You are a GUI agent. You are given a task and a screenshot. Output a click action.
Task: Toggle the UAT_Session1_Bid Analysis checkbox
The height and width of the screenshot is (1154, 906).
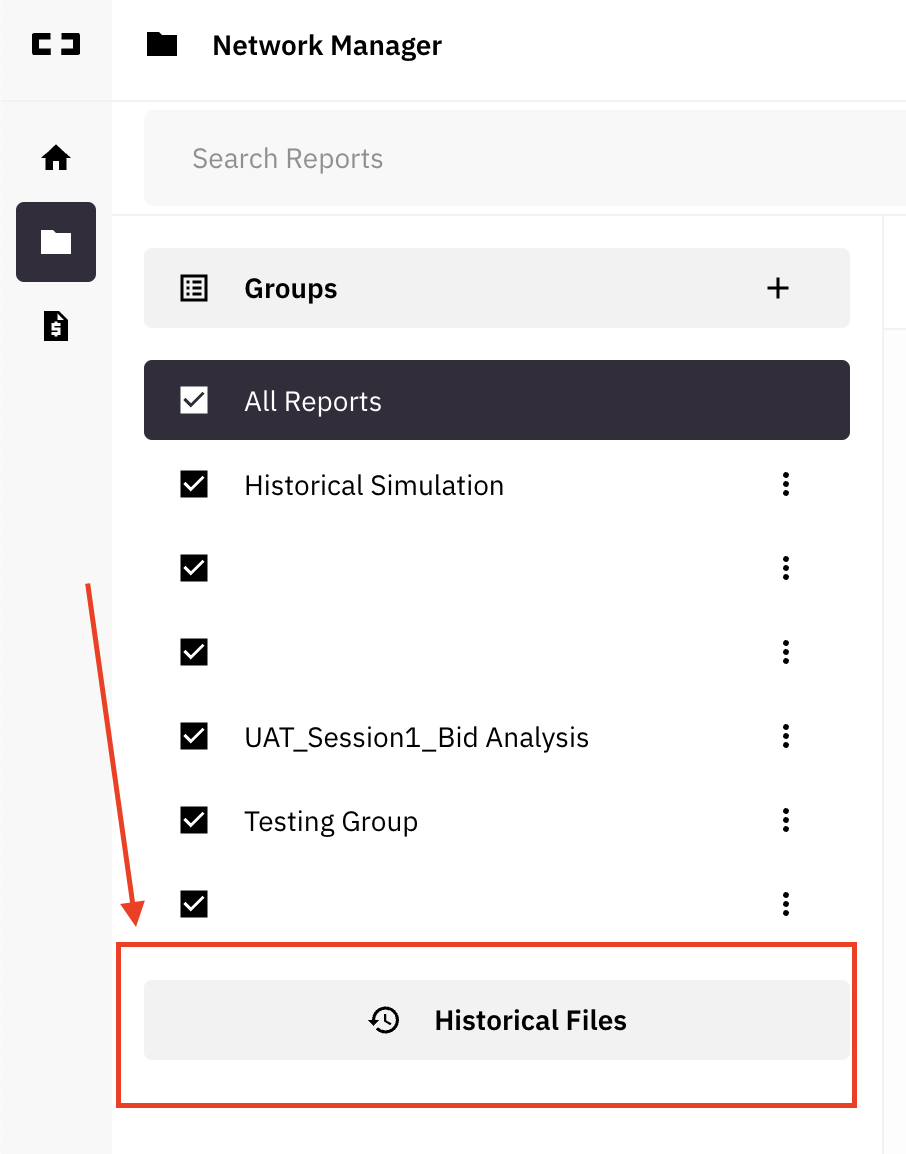point(194,736)
